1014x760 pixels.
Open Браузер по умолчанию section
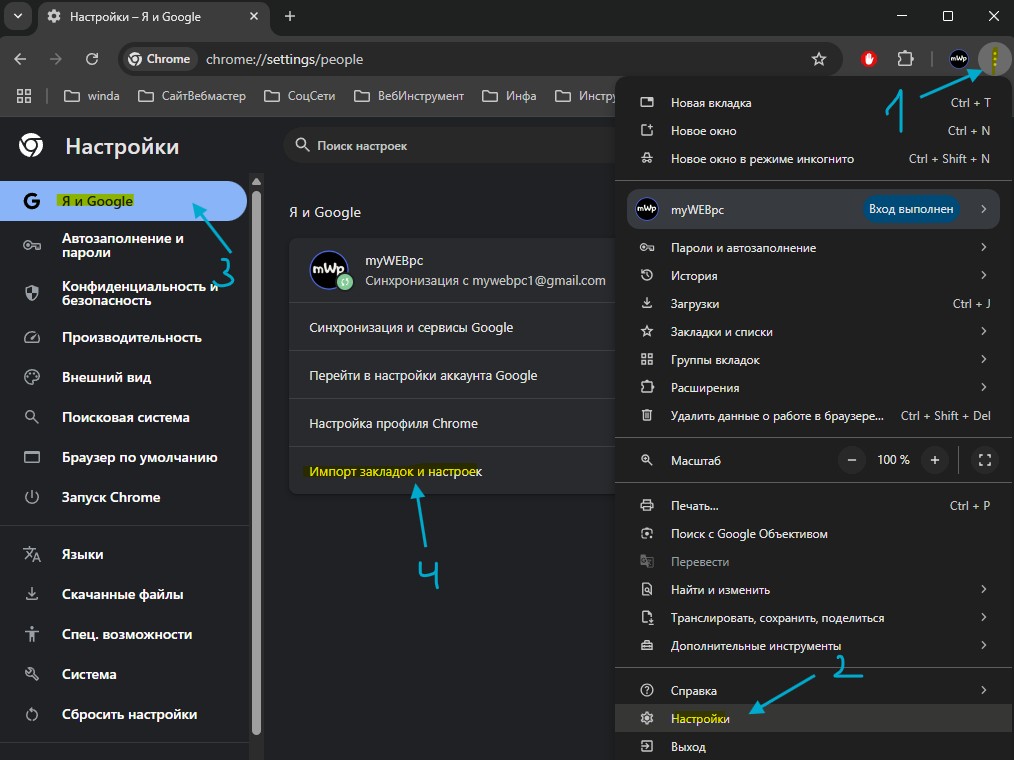point(124,457)
